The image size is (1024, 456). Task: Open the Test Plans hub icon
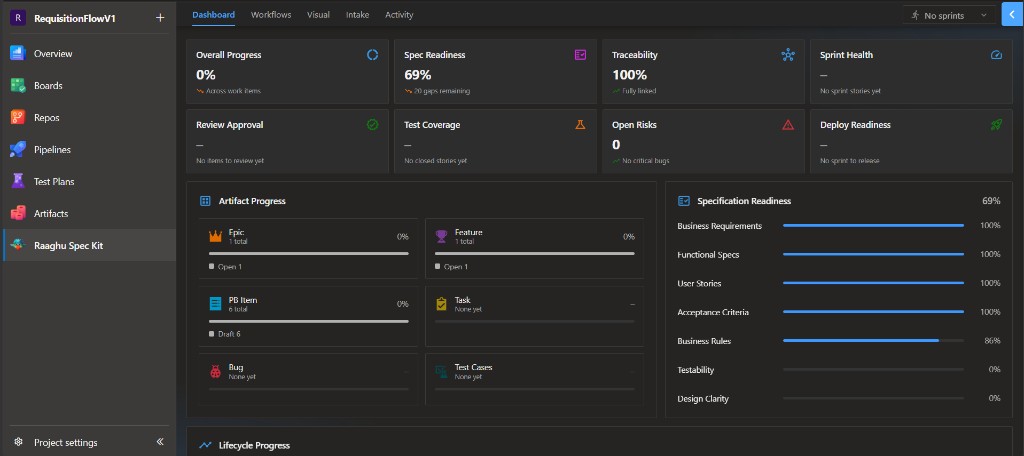tap(18, 181)
